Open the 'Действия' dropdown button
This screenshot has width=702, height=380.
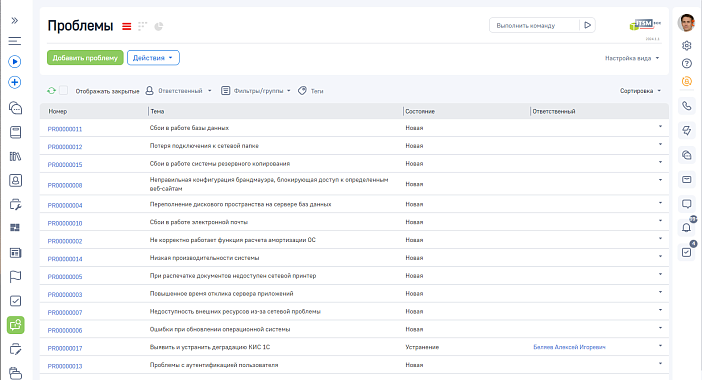point(153,58)
